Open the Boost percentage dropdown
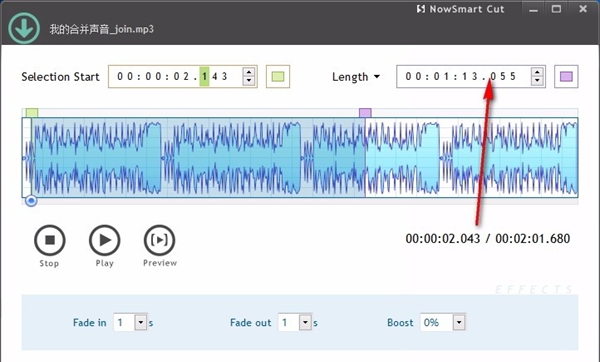Viewport: 600px width, 362px height. tap(459, 323)
